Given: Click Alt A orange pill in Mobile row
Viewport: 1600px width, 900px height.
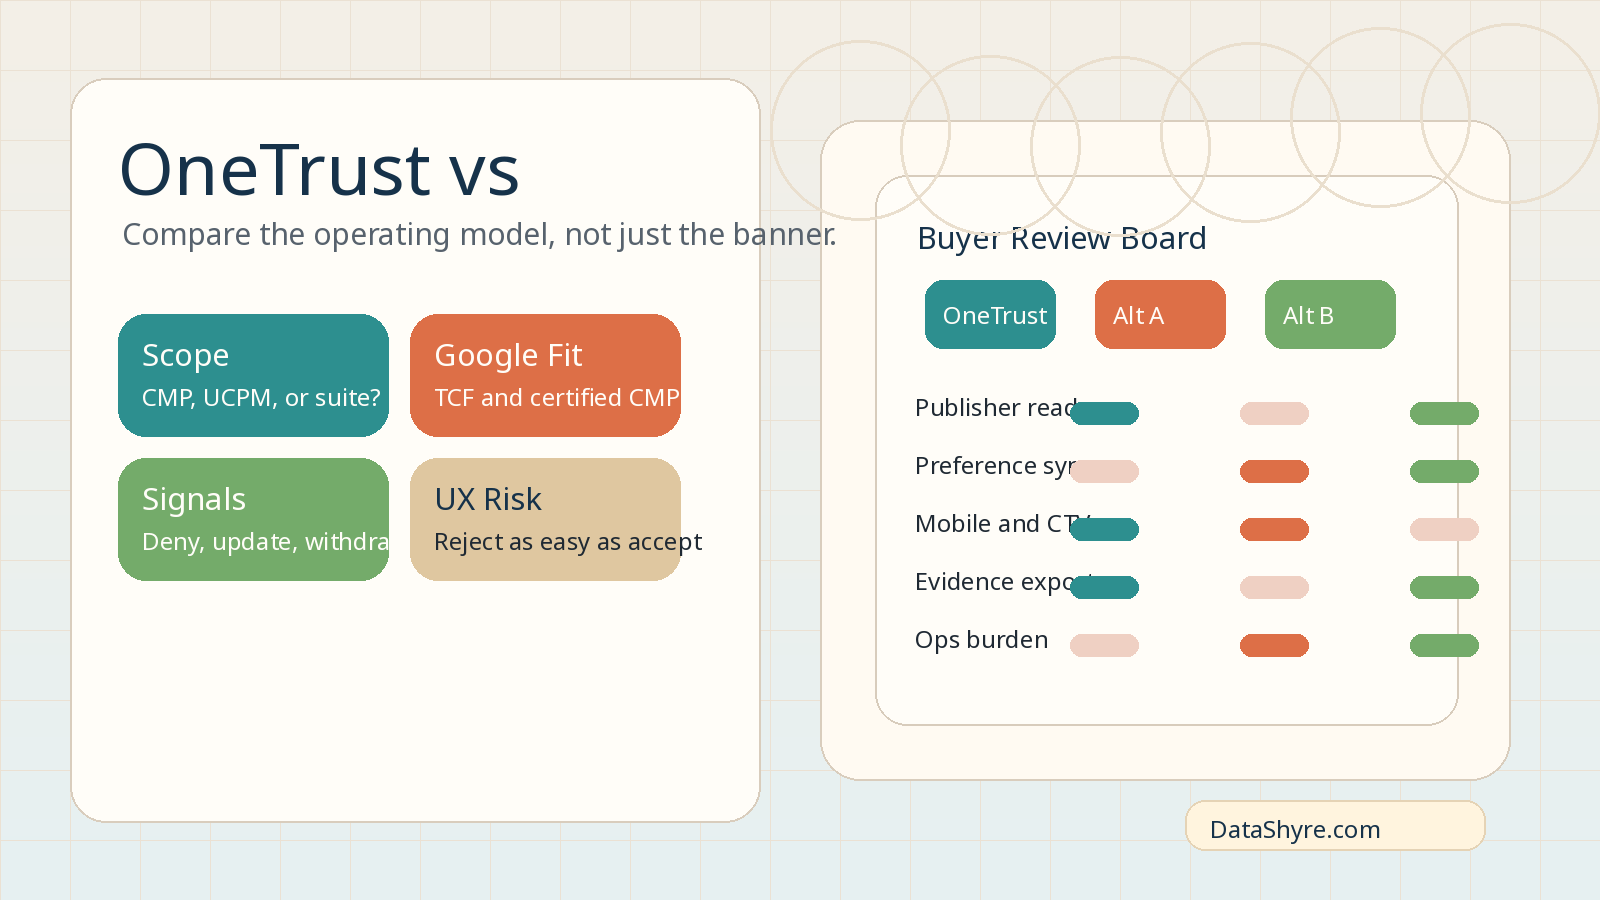Looking at the screenshot, I should click(x=1274, y=529).
